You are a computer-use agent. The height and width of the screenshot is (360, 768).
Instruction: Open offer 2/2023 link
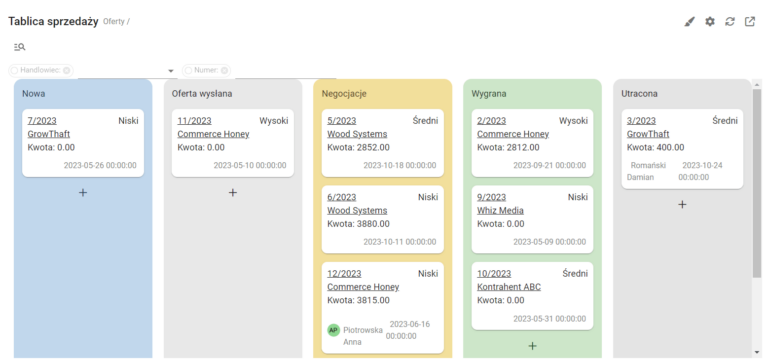tap(492, 121)
